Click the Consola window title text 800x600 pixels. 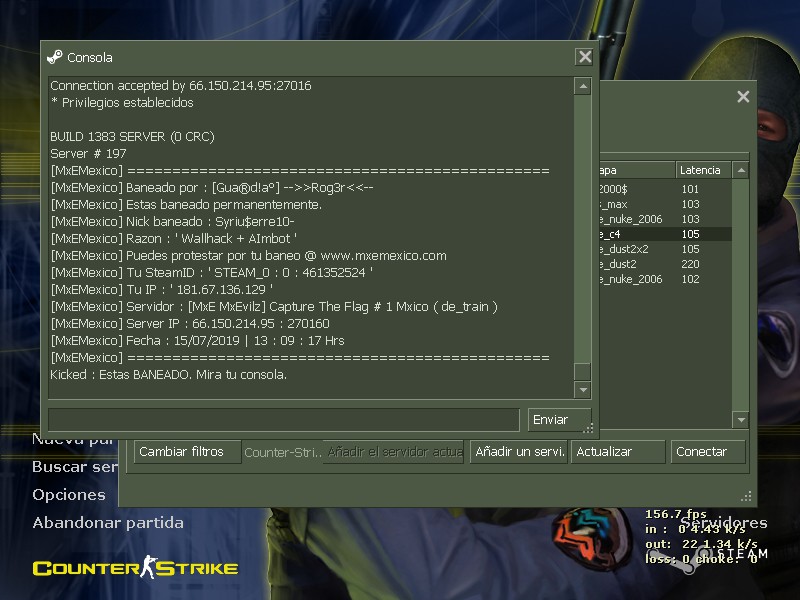90,58
